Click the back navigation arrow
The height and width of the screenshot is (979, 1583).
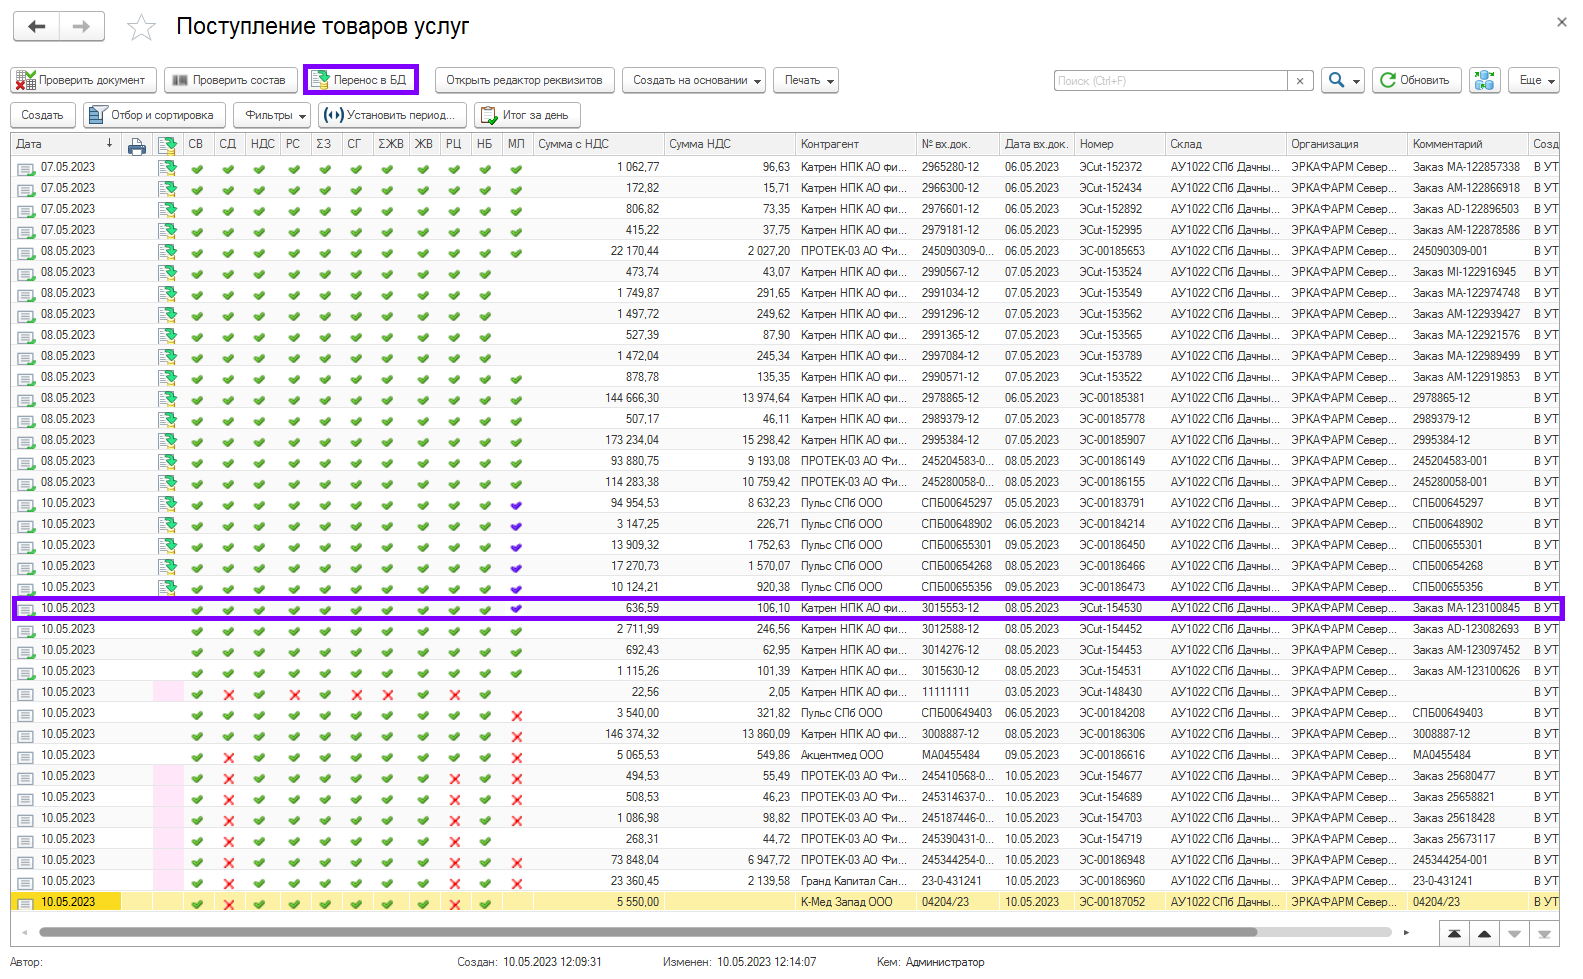(37, 27)
